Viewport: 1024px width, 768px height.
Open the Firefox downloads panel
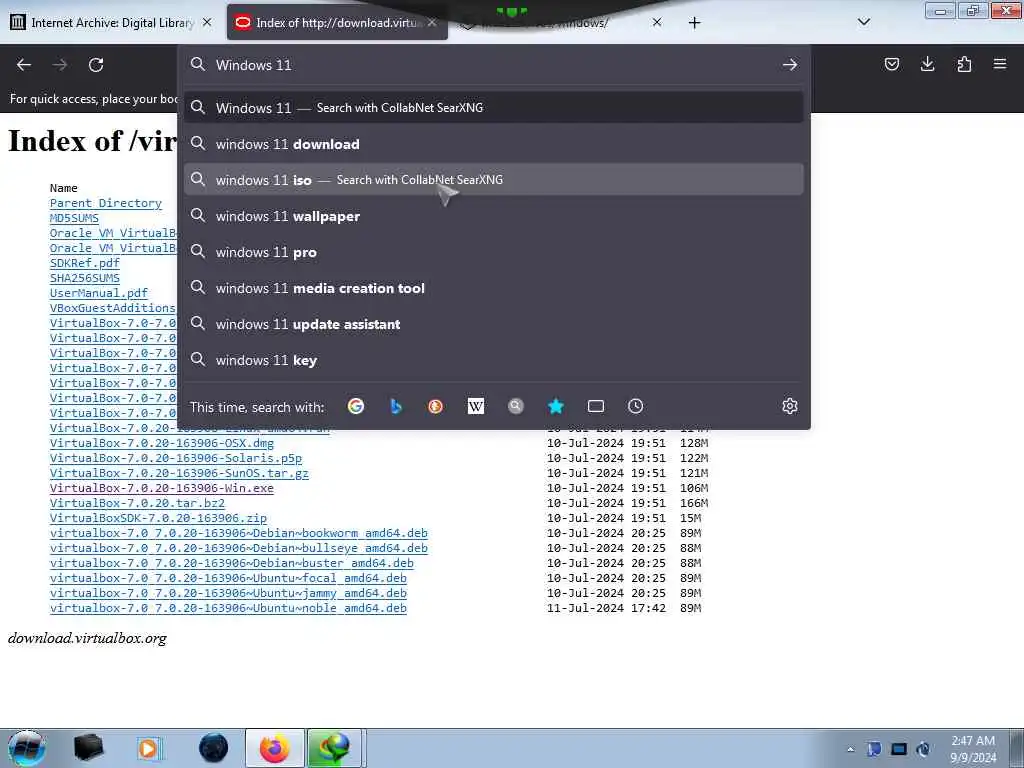(x=927, y=64)
